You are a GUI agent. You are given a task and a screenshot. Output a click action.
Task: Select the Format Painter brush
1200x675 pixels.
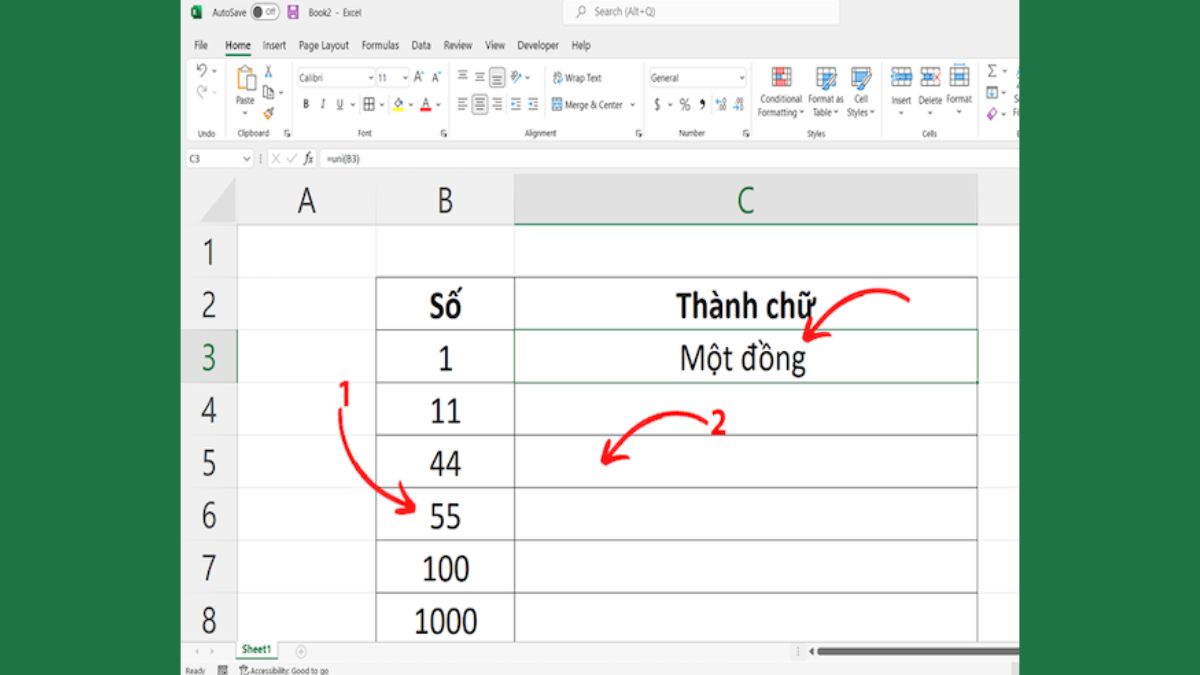click(268, 113)
